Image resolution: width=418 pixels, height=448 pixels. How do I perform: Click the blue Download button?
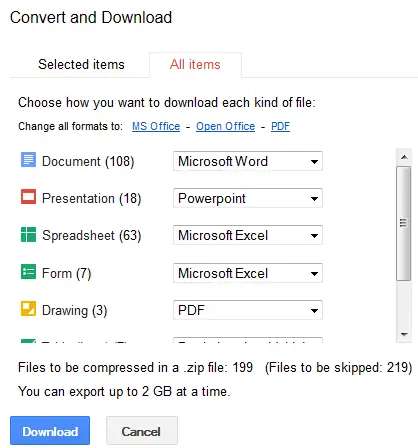(50, 431)
